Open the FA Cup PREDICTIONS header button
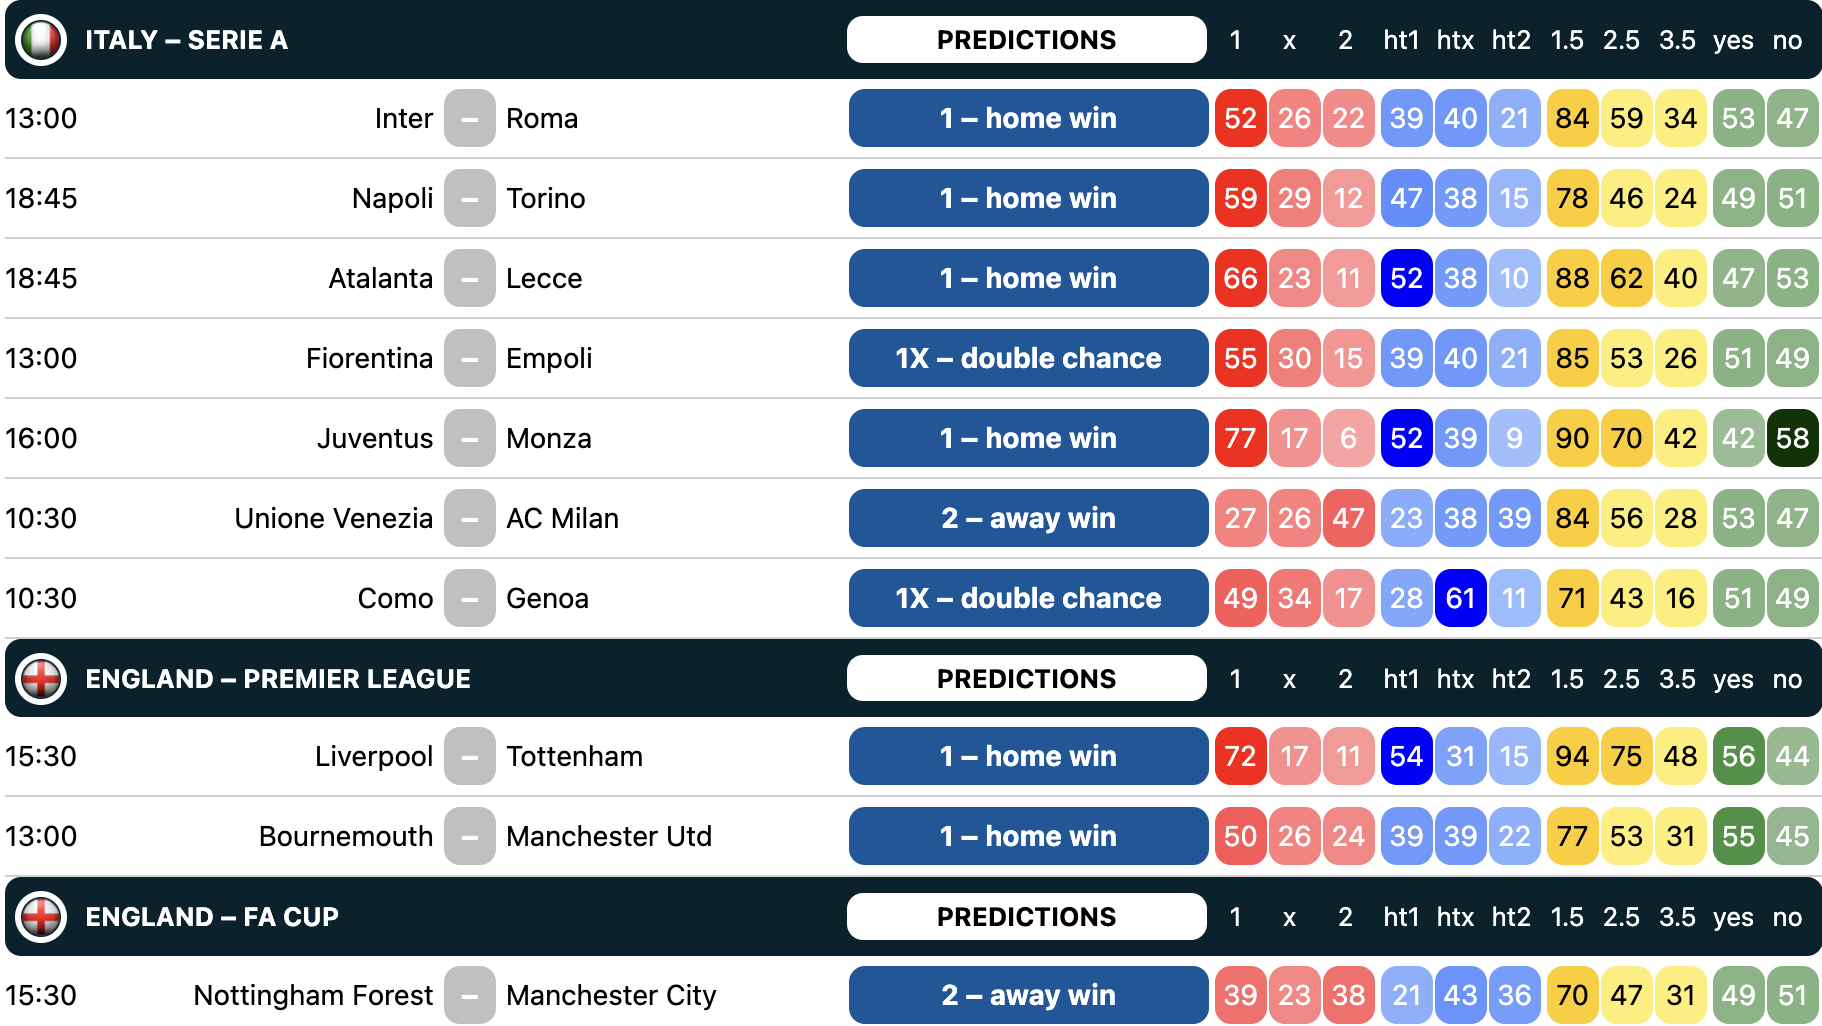 (x=1027, y=917)
